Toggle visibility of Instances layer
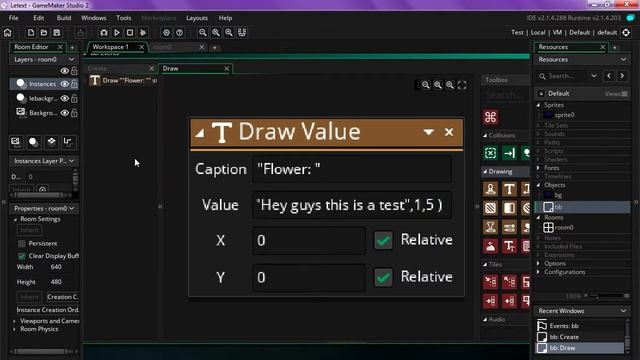The image size is (640, 360). pos(64,84)
